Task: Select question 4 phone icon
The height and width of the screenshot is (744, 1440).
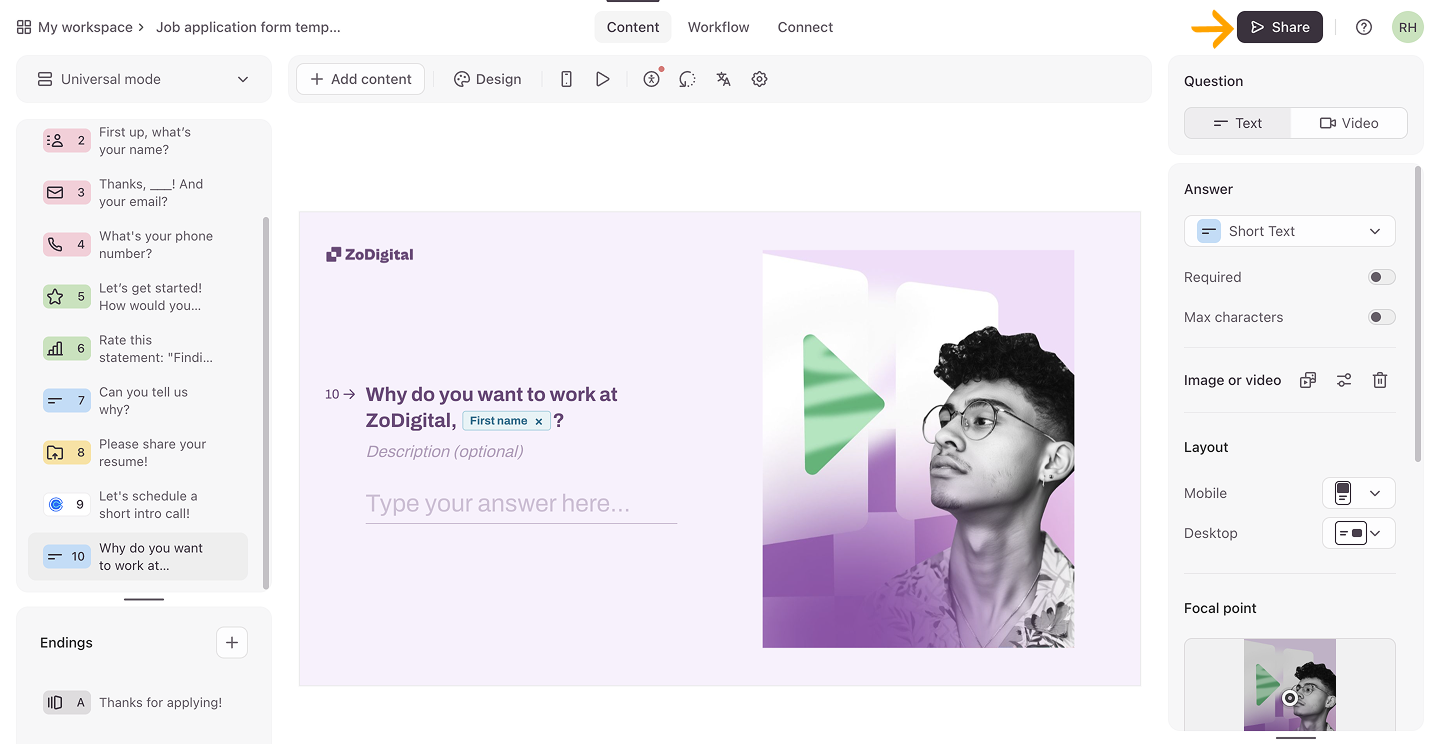Action: pos(67,245)
